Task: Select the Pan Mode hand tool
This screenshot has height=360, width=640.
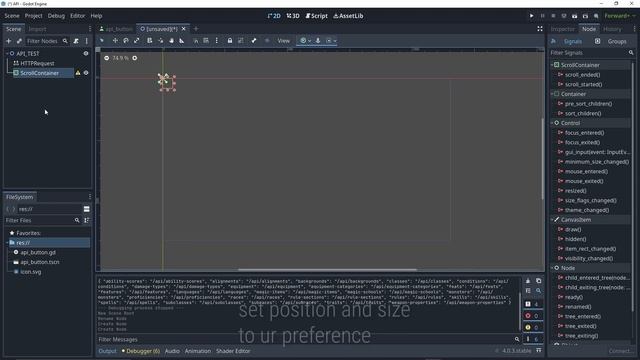Action: tap(171, 40)
